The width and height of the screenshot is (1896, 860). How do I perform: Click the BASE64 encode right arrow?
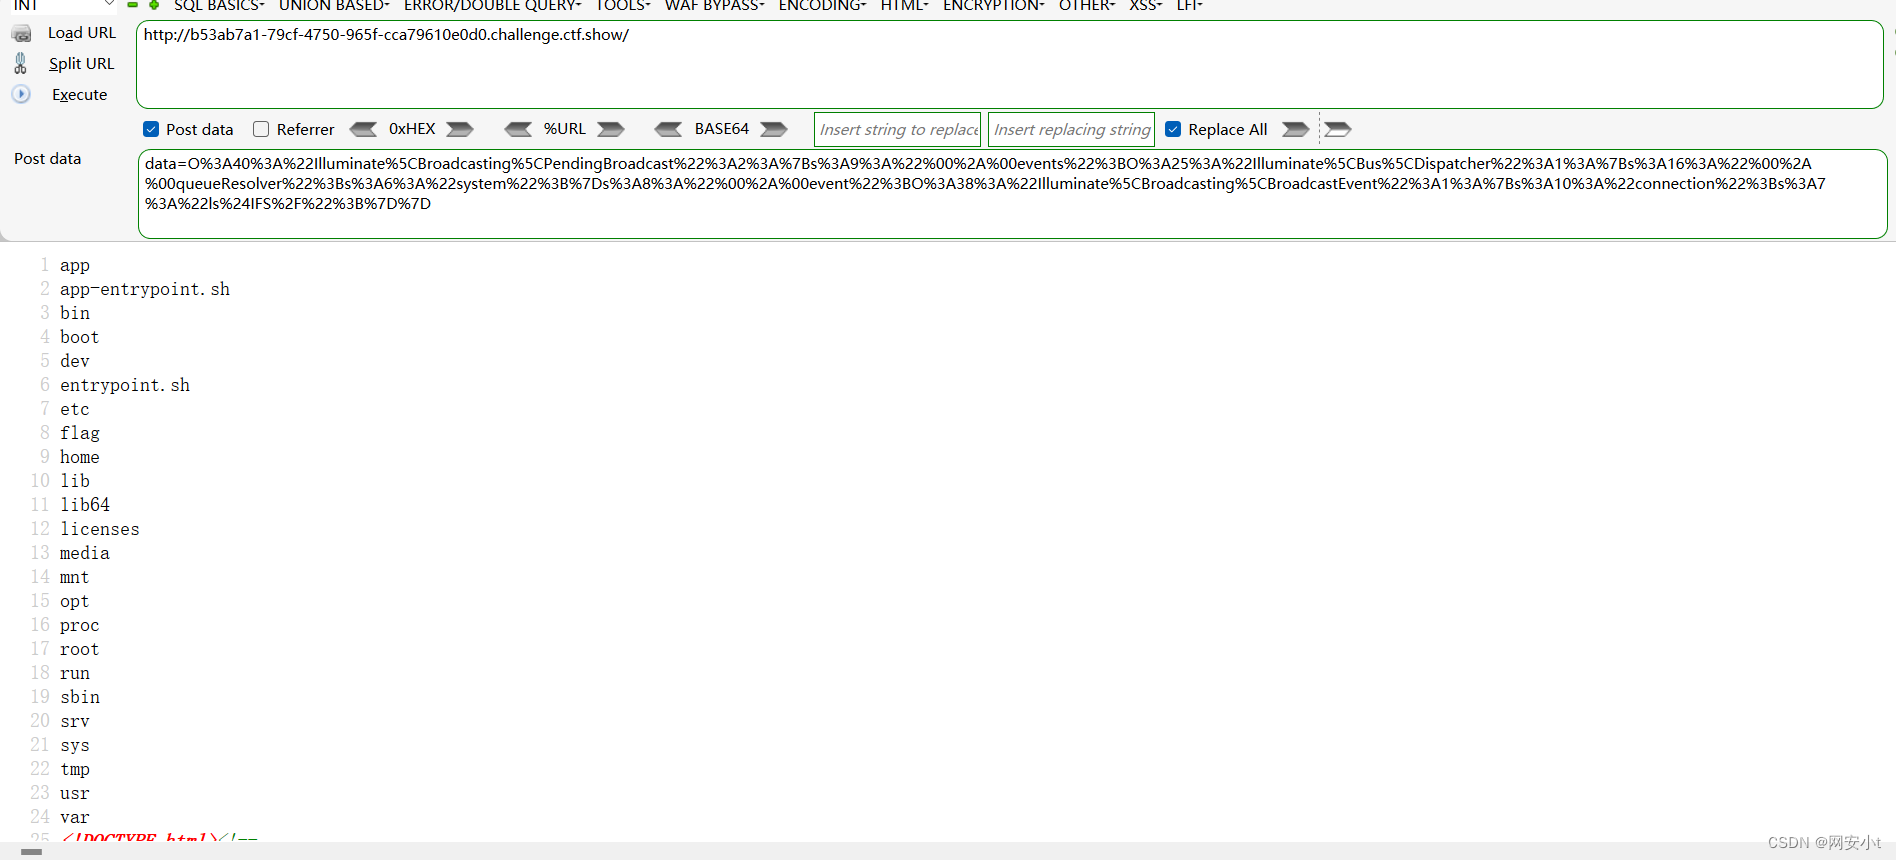point(774,129)
